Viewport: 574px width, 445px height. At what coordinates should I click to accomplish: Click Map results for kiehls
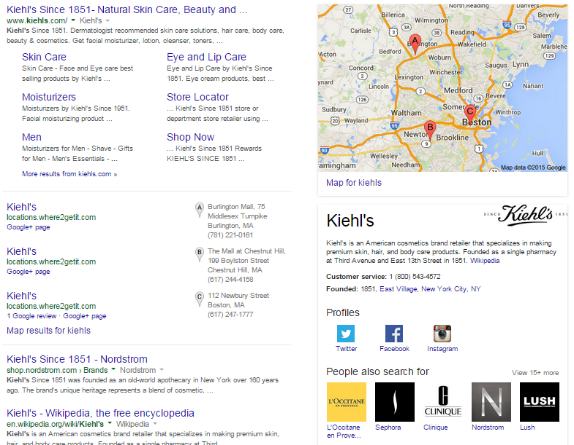pyautogui.click(x=48, y=330)
